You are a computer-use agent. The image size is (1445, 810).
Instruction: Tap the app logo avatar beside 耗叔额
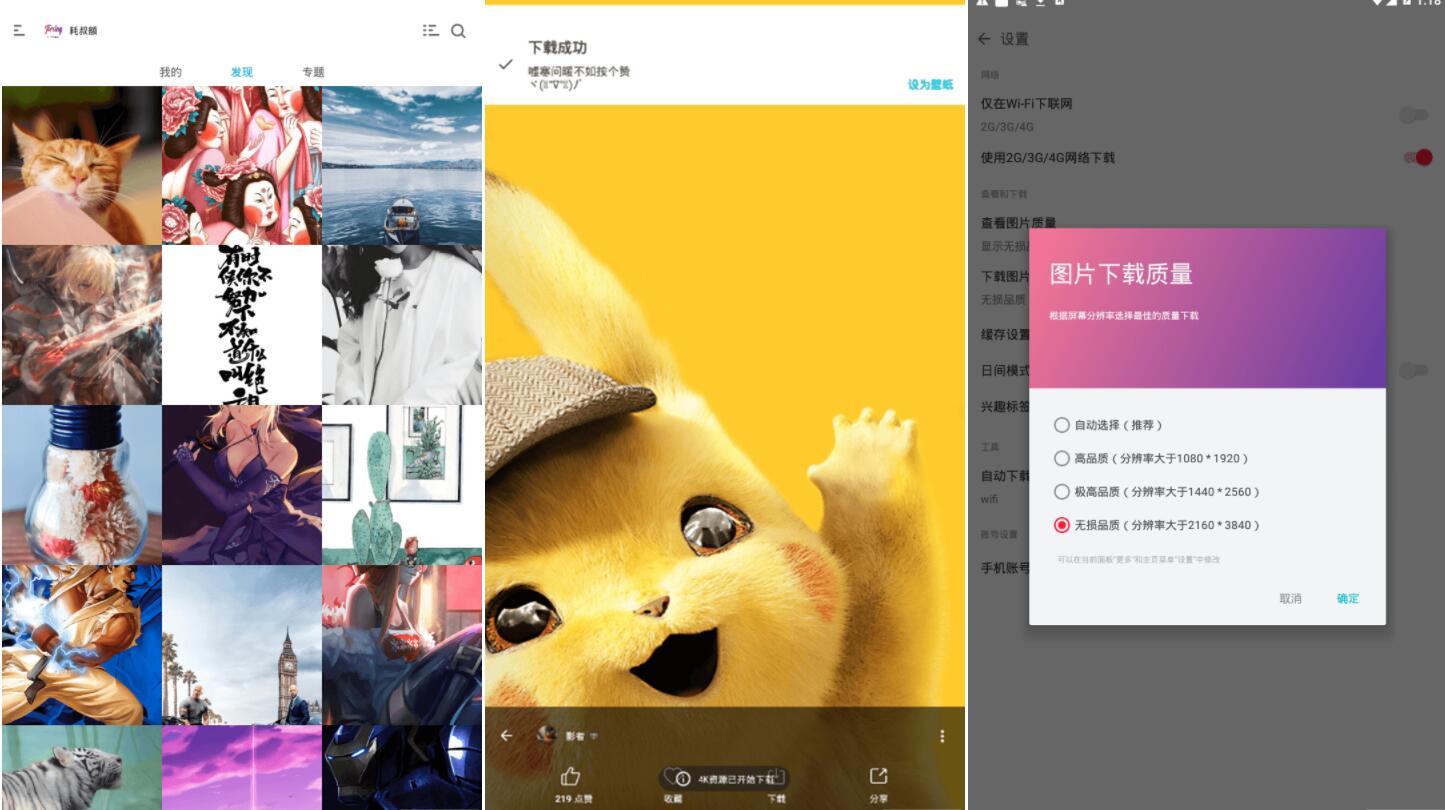(53, 30)
